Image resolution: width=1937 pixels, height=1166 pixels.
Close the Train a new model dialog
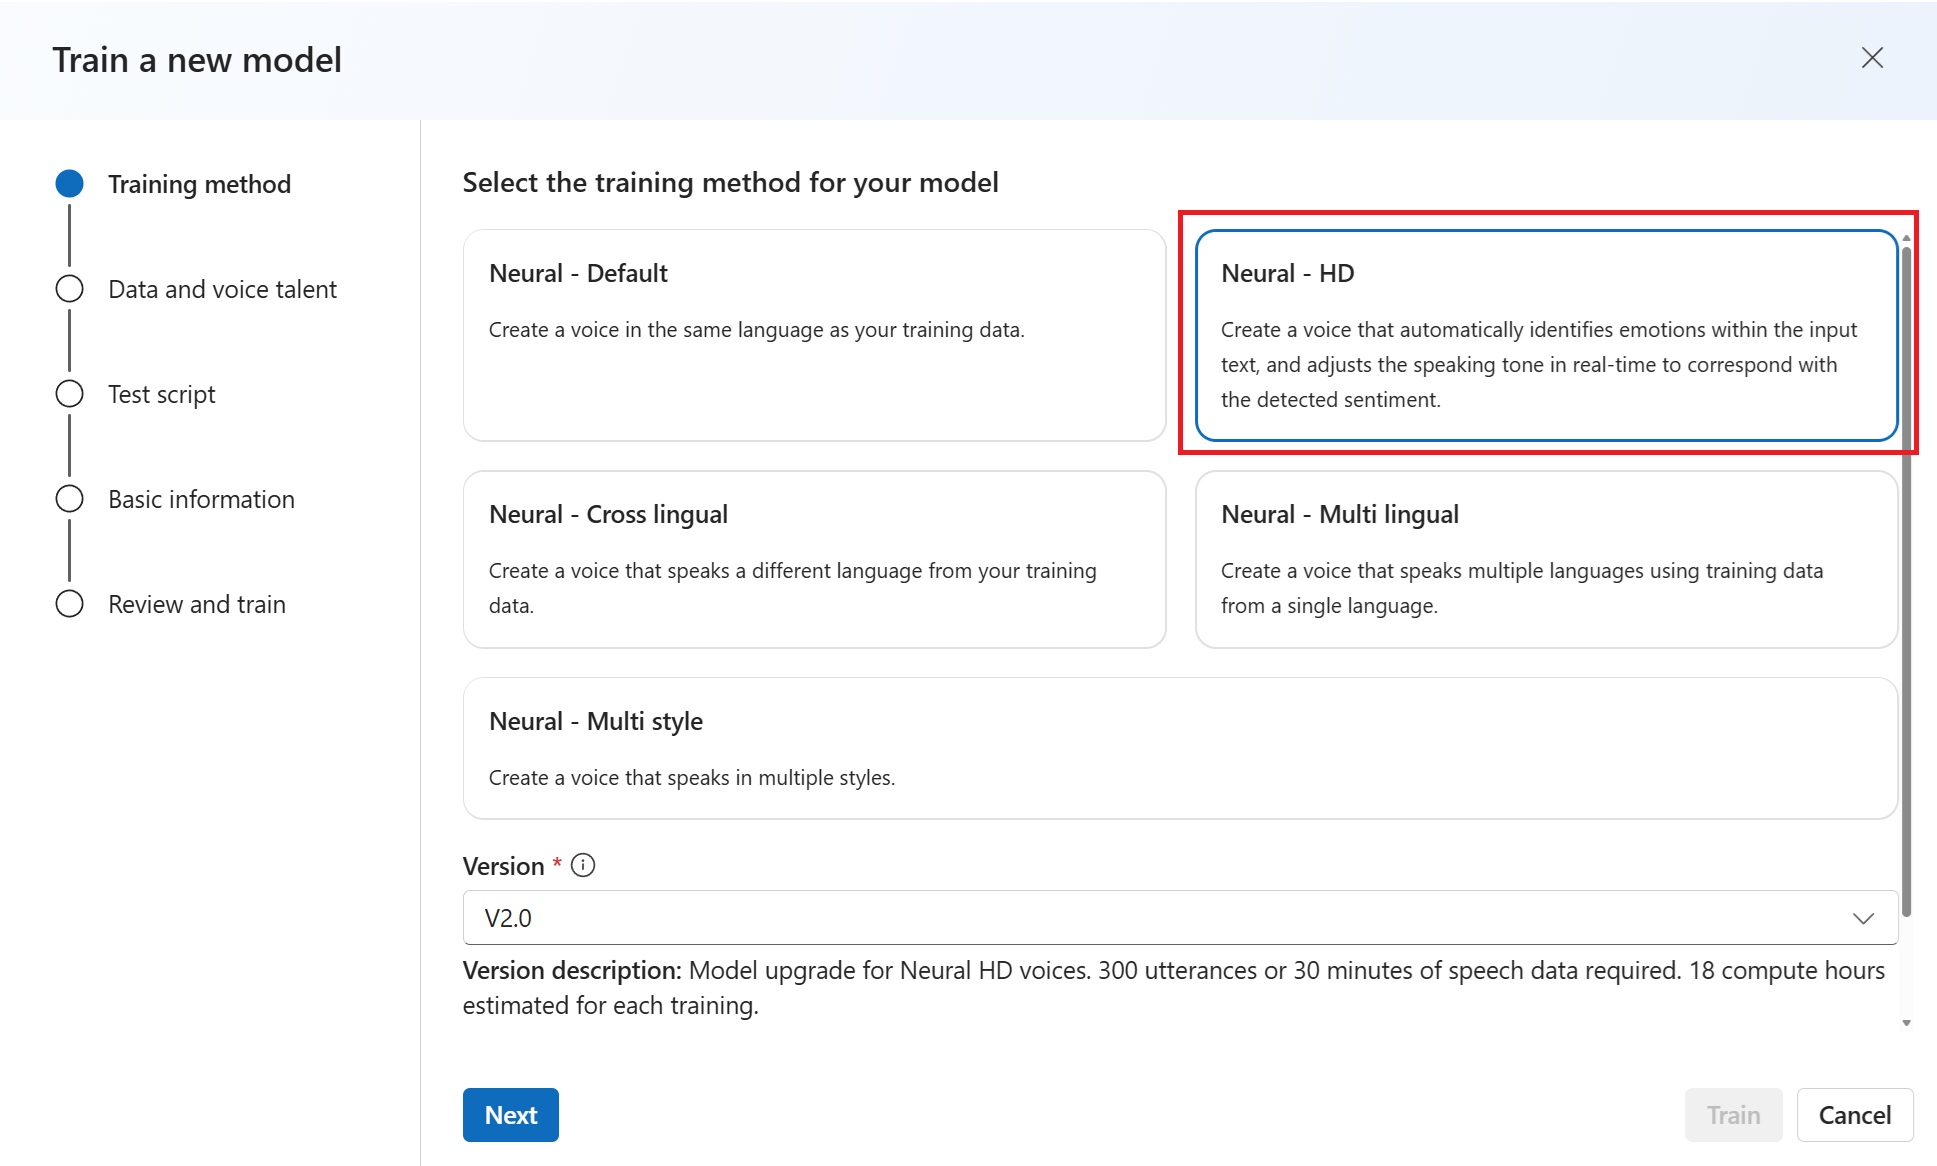click(1872, 58)
